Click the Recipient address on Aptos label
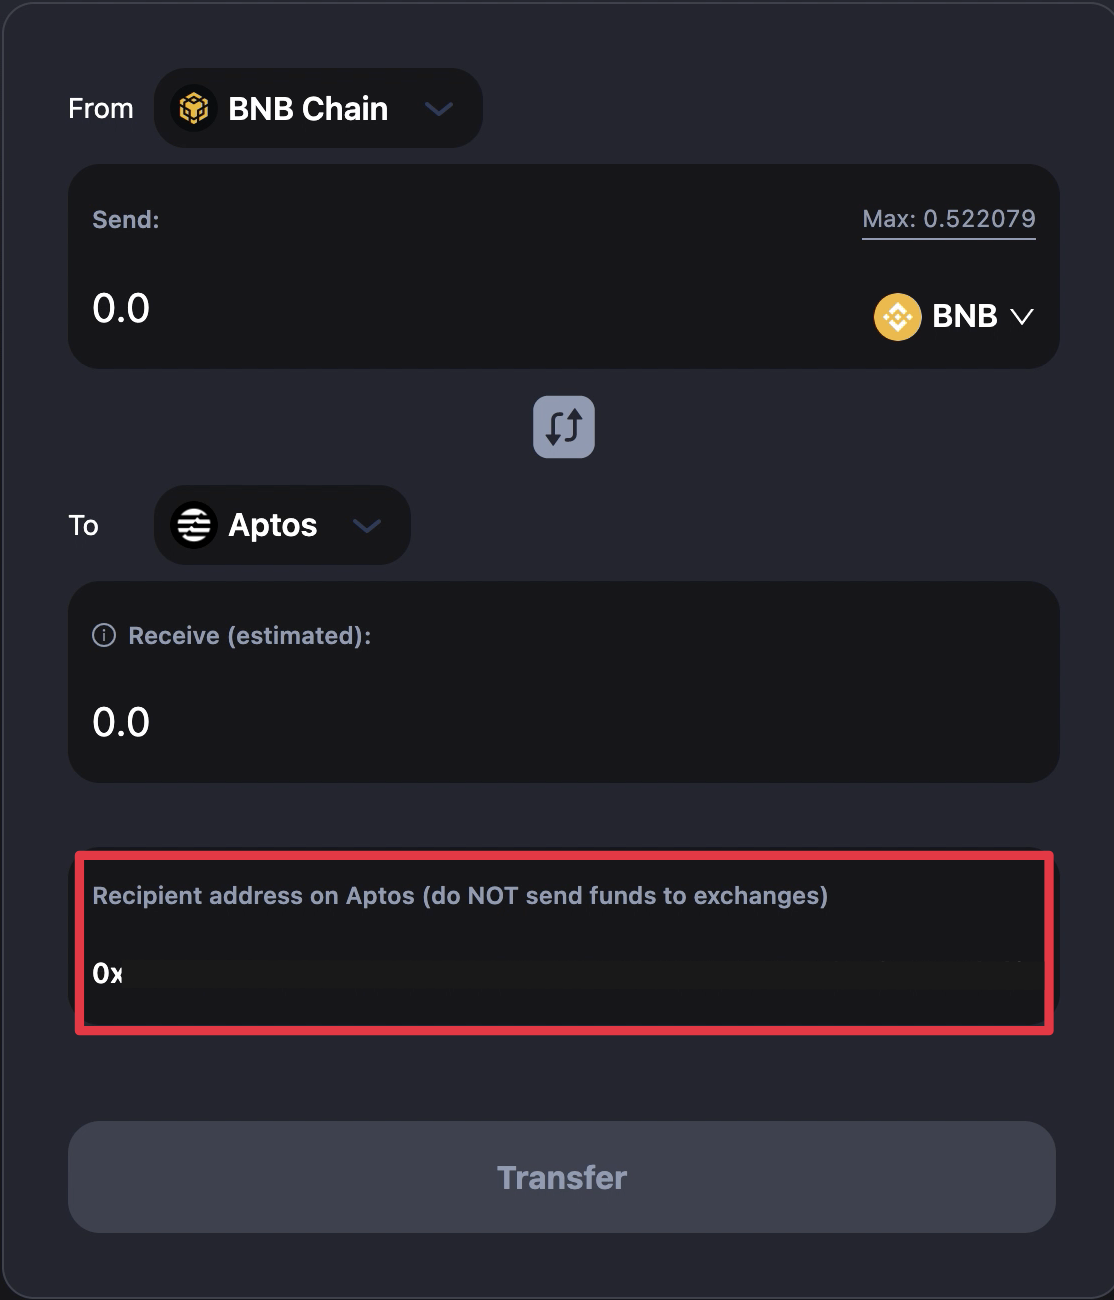 point(459,896)
